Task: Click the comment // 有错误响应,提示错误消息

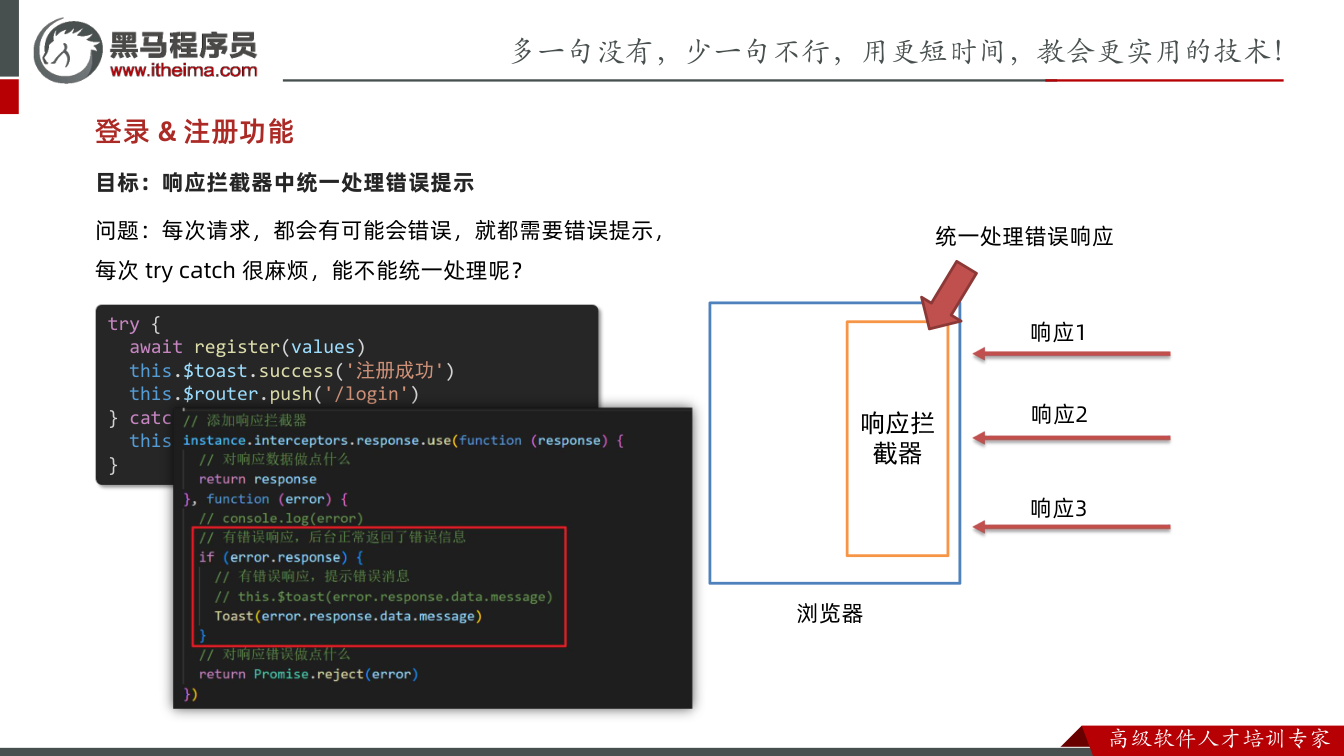Action: coord(312,576)
